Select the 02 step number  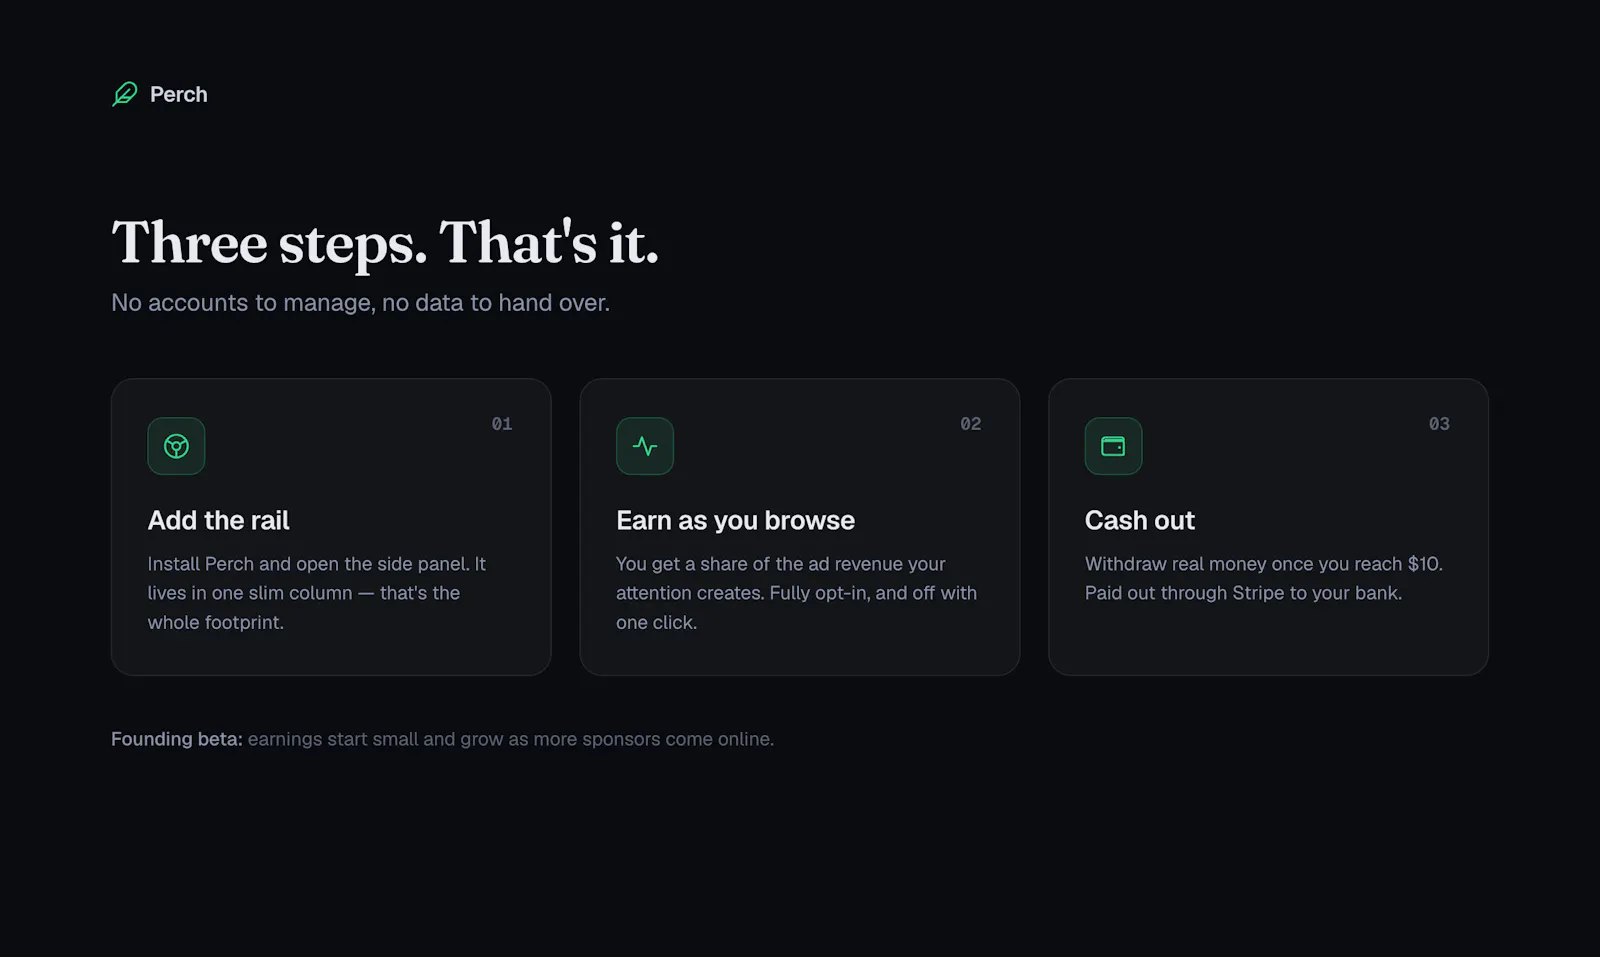[971, 424]
